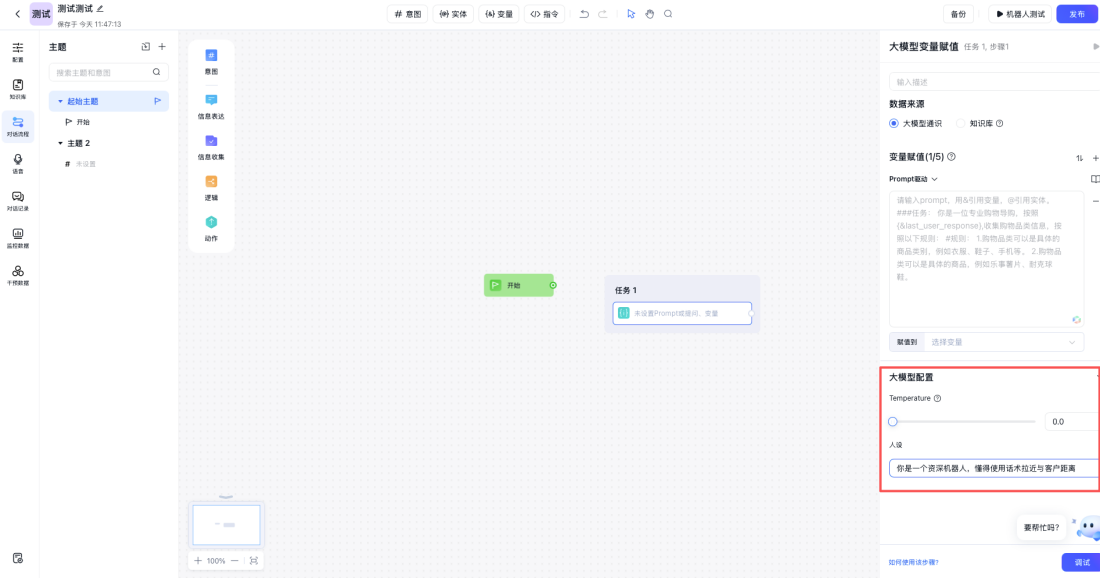Select the 知识库 data source radio button
Image resolution: width=1100 pixels, height=578 pixels.
click(961, 124)
